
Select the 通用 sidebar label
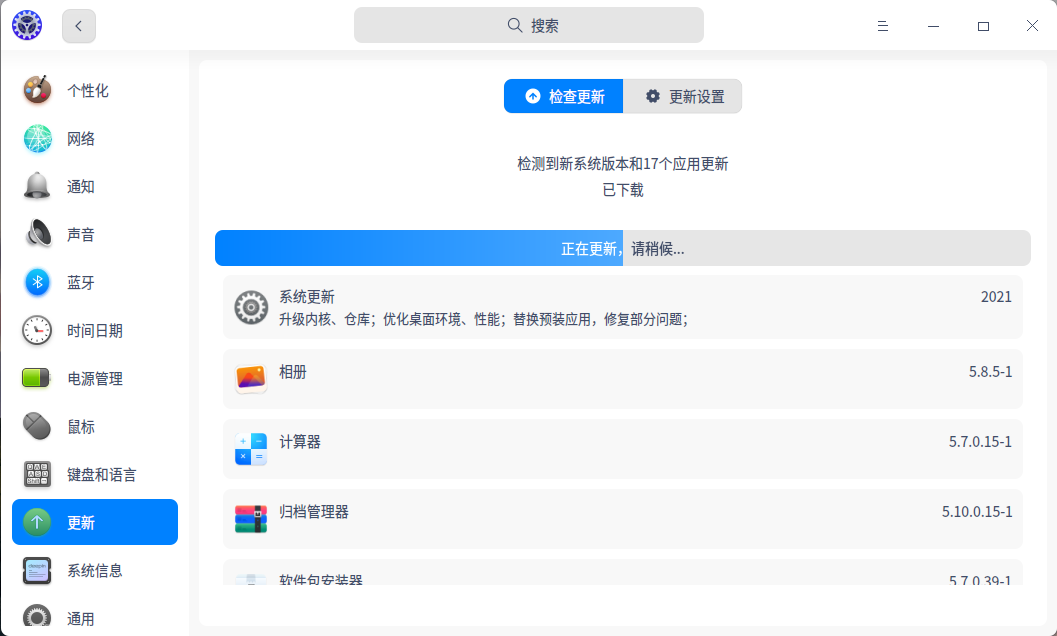point(81,619)
